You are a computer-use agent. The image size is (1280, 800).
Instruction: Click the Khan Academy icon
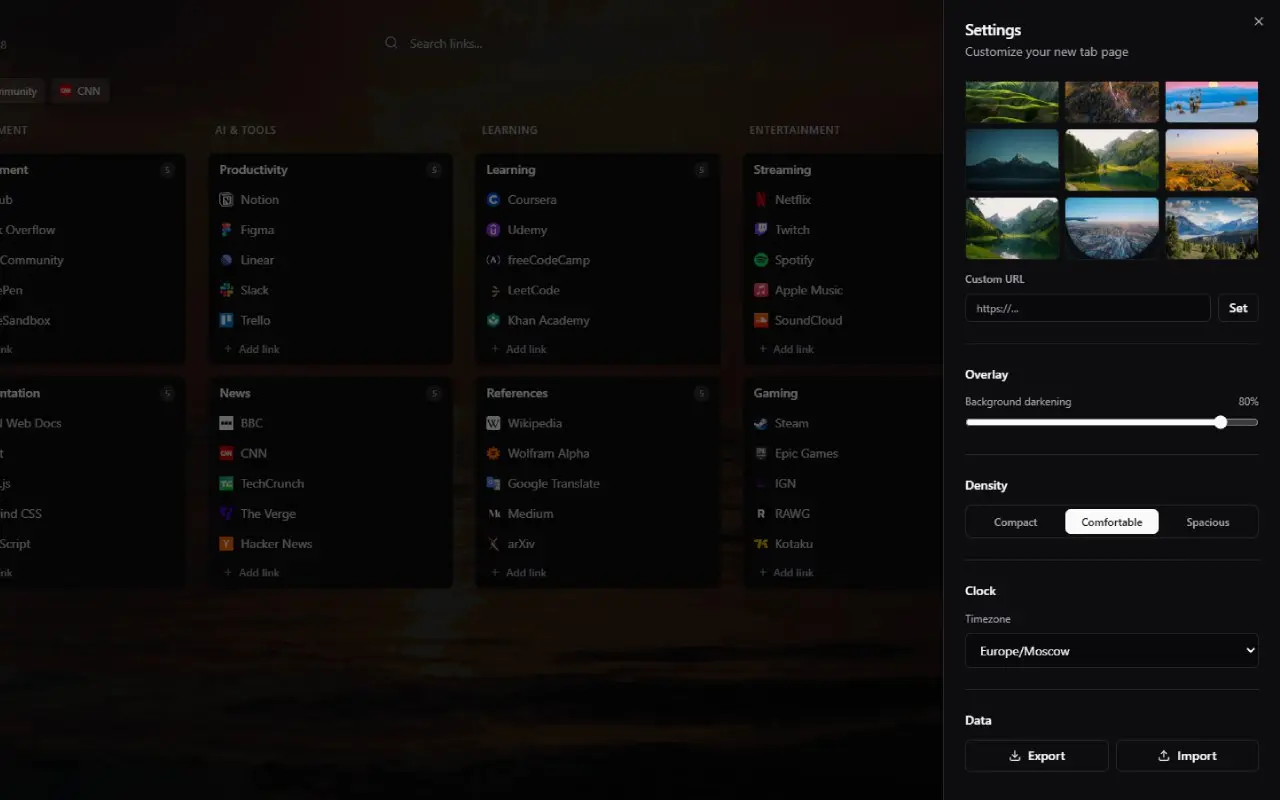(493, 320)
